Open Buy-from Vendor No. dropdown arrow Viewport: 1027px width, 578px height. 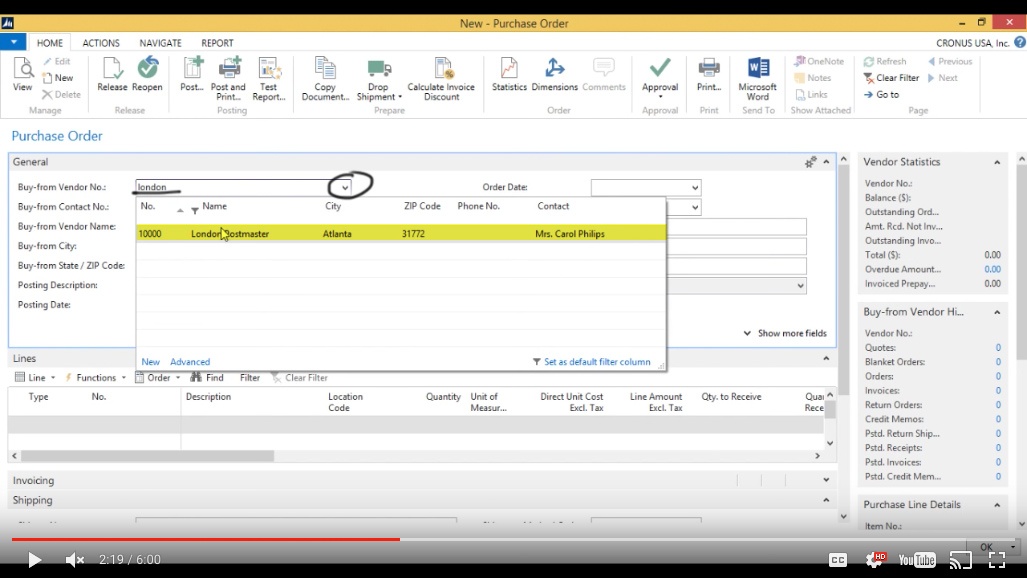[345, 187]
